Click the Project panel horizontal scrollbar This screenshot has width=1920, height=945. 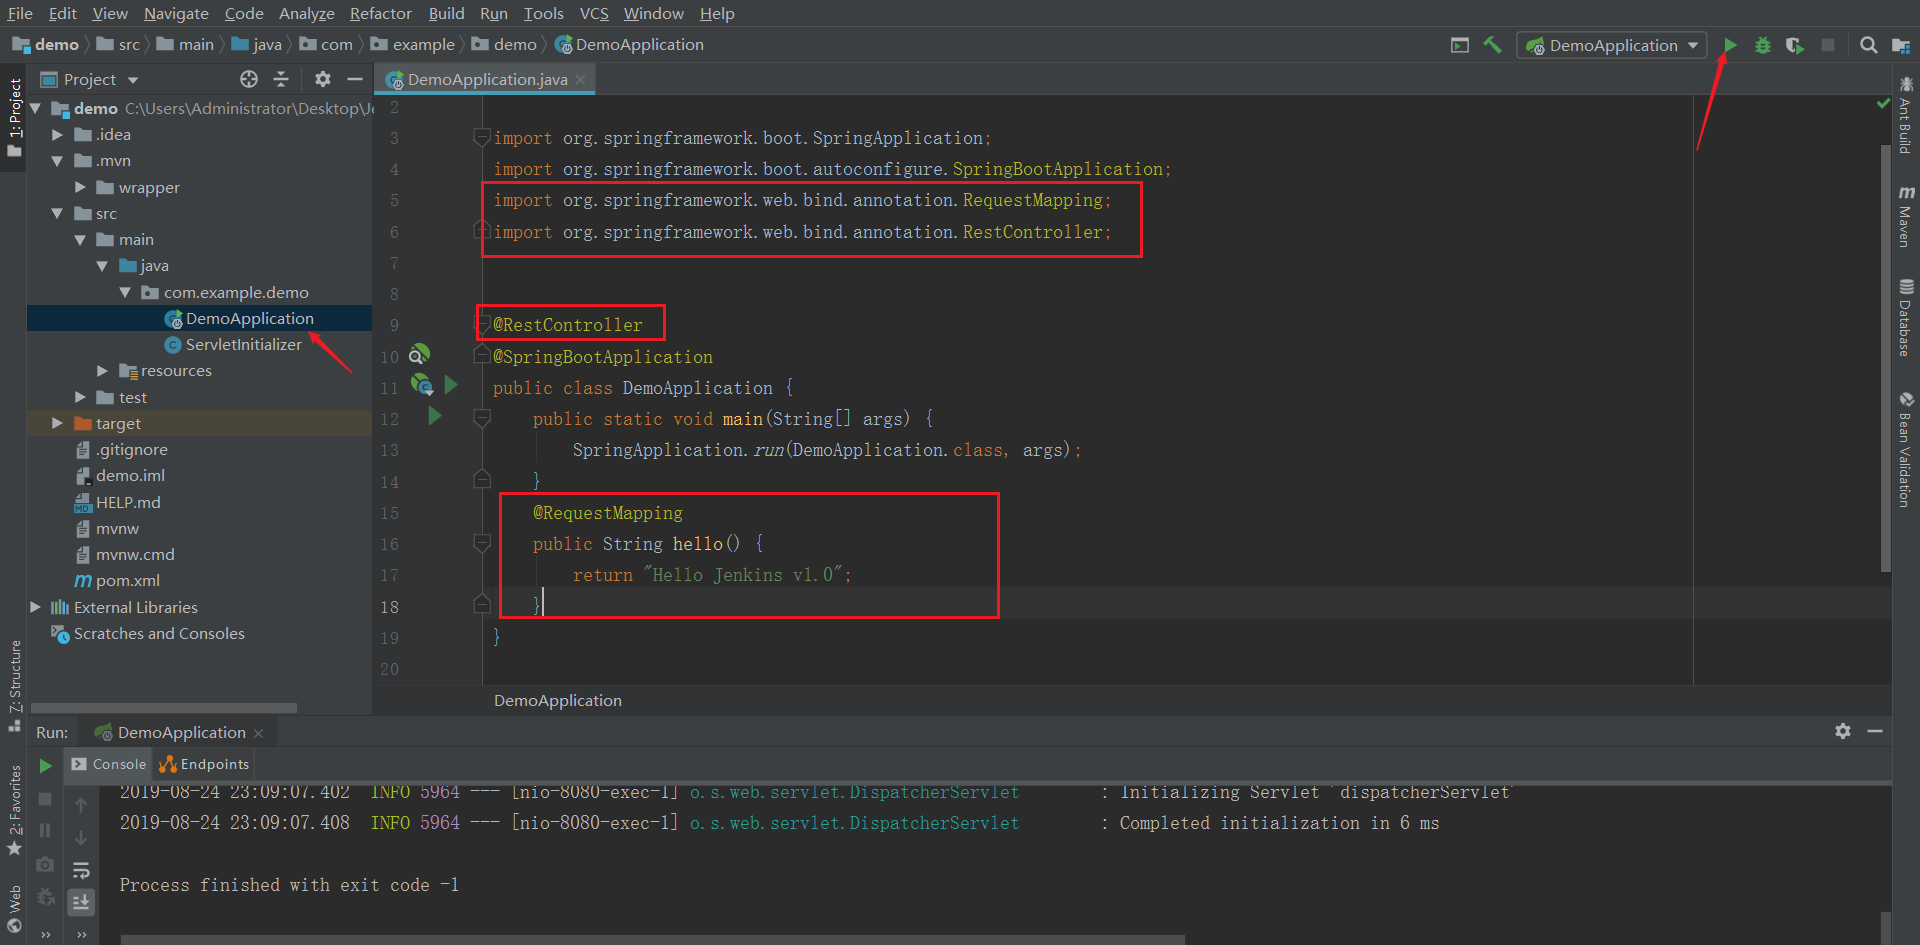tap(164, 707)
